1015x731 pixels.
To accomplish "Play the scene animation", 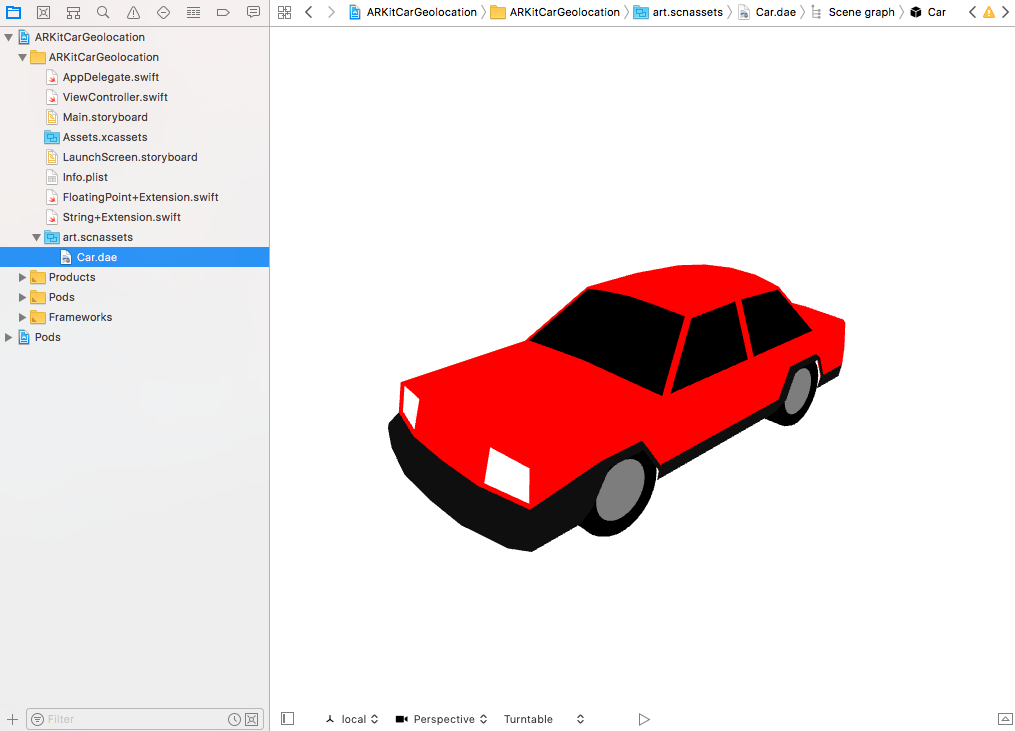I will point(644,719).
